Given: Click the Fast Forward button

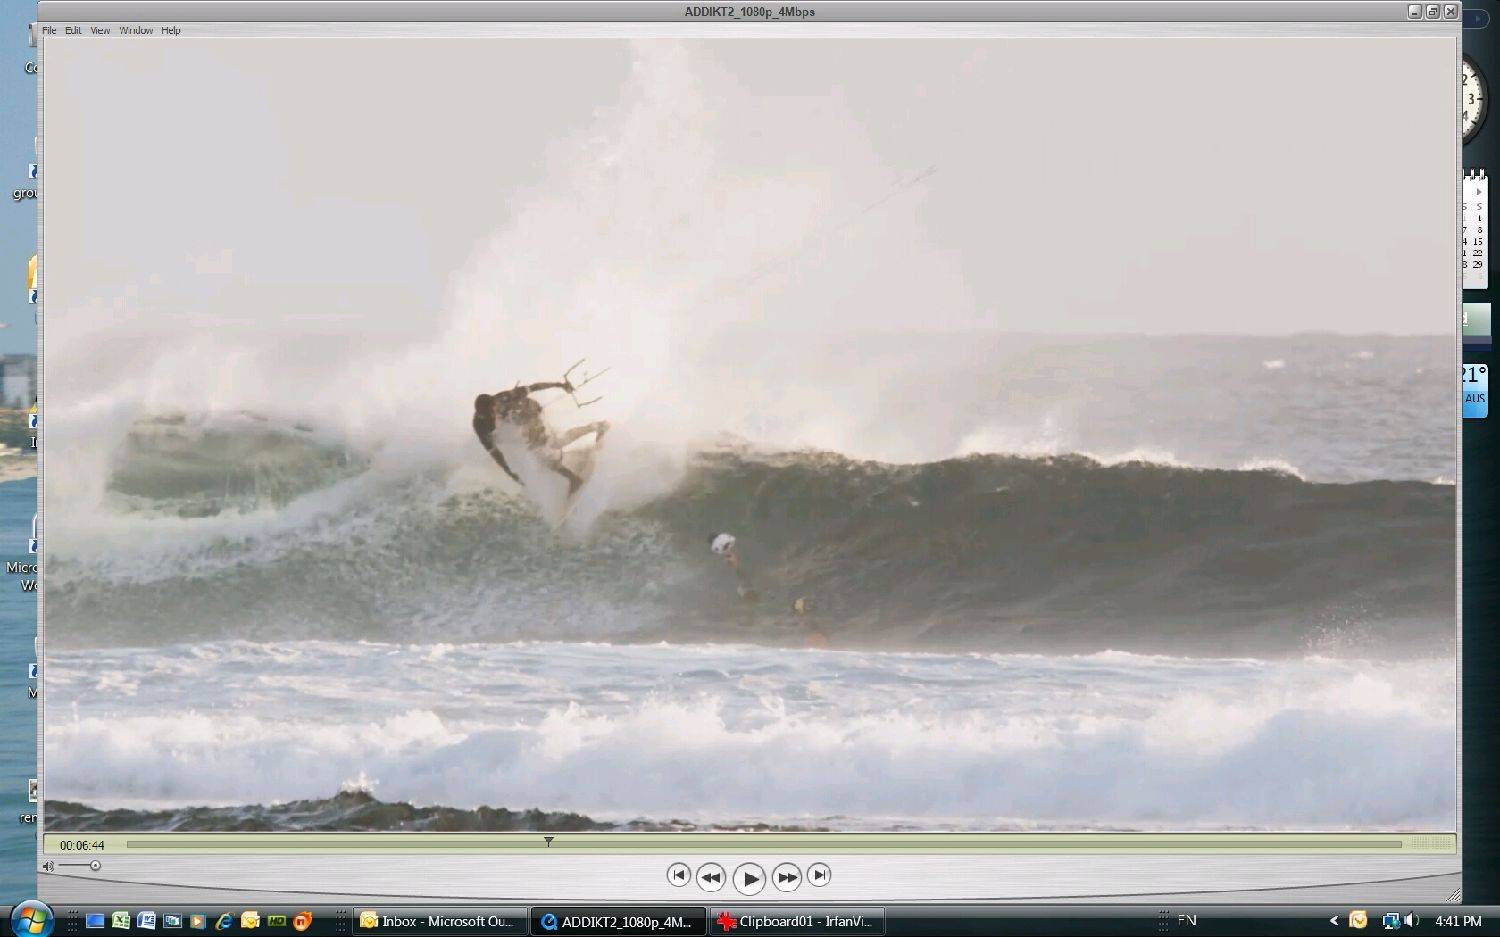Looking at the screenshot, I should tap(787, 877).
